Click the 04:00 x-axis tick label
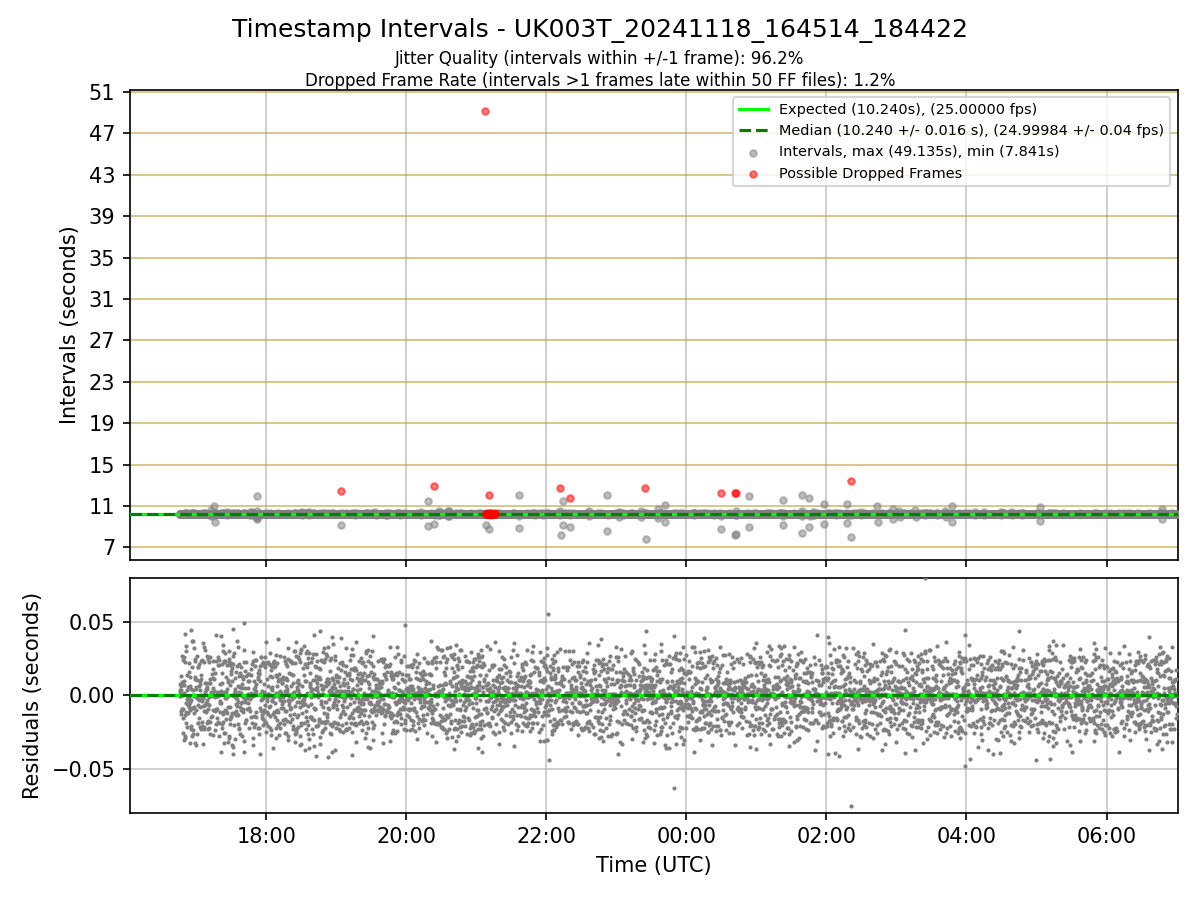 [966, 835]
